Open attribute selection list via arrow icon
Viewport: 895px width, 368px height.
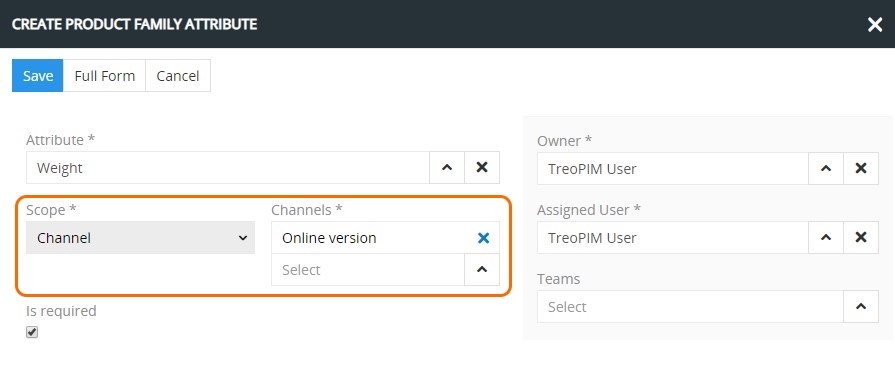pyautogui.click(x=447, y=168)
